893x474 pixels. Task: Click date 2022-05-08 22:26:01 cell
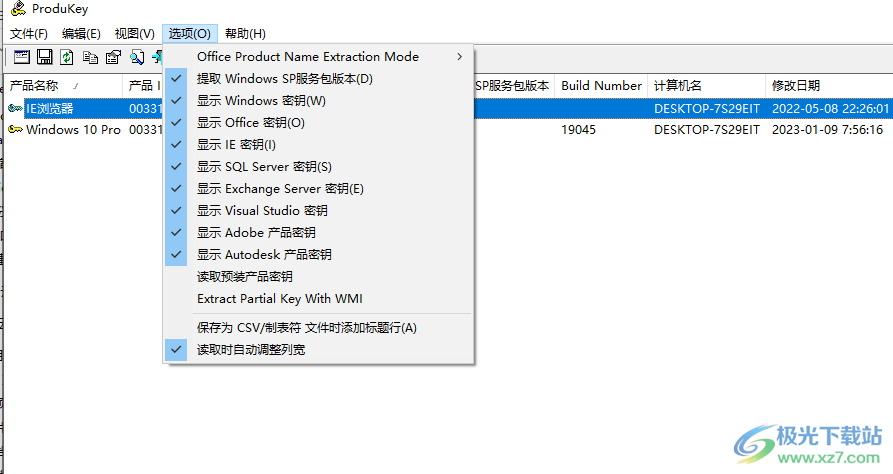pos(830,108)
